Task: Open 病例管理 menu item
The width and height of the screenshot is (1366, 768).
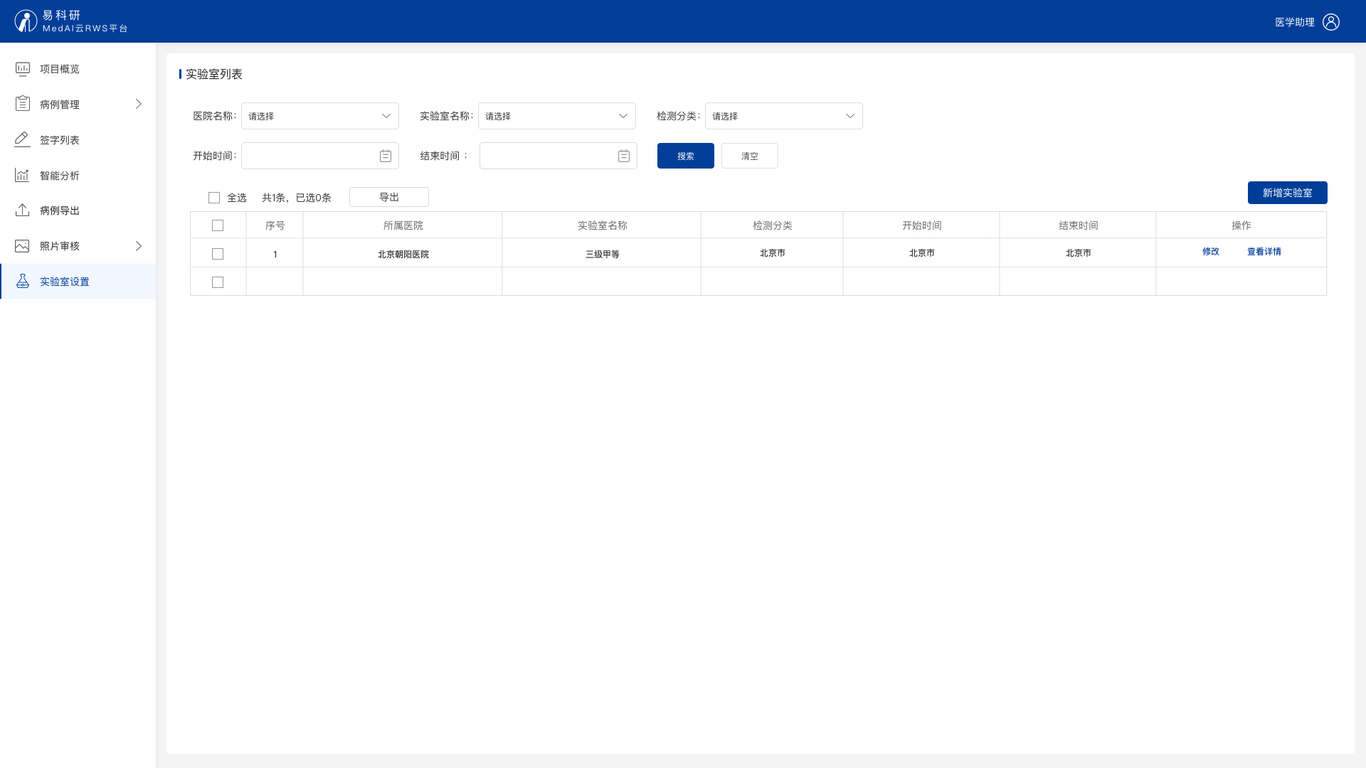Action: 78,104
